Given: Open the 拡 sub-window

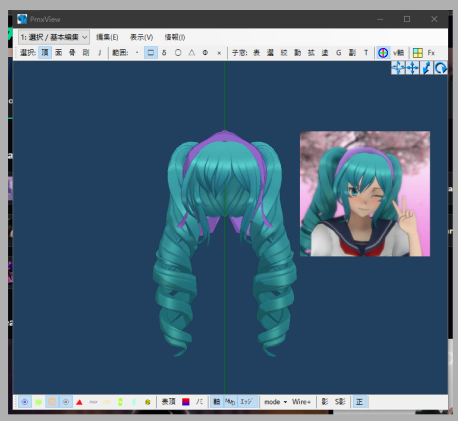Looking at the screenshot, I should coord(311,53).
